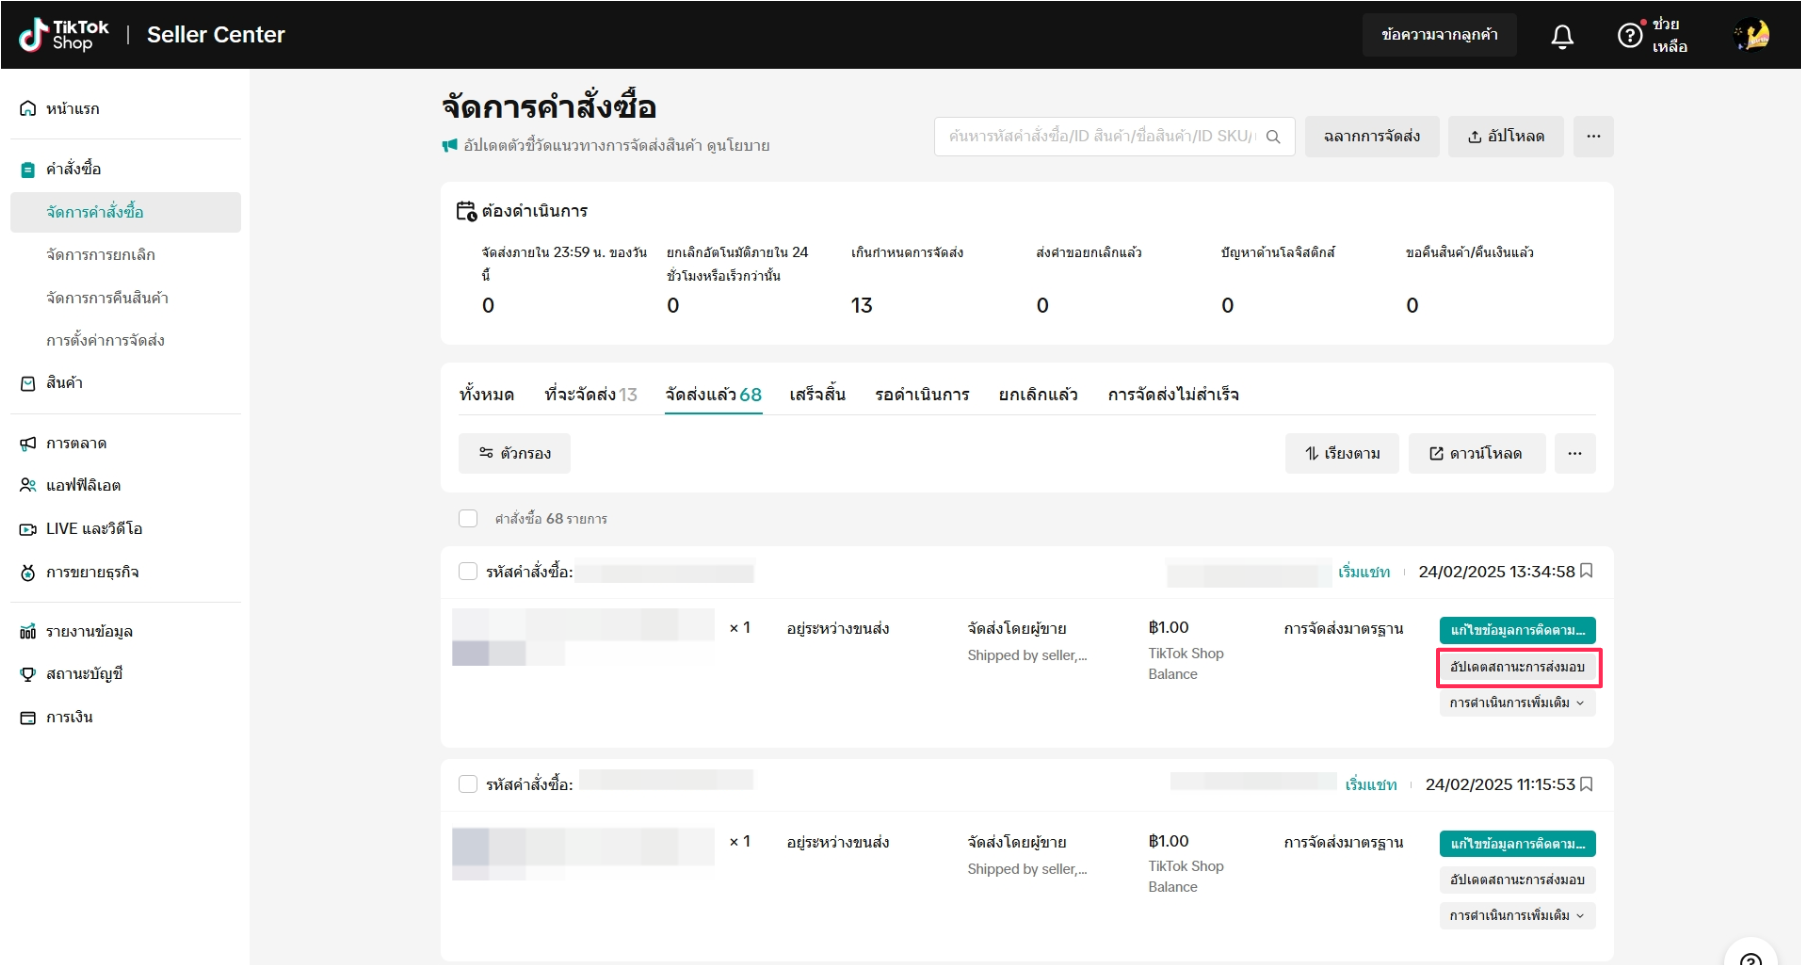Click the order search input field

click(x=1100, y=137)
